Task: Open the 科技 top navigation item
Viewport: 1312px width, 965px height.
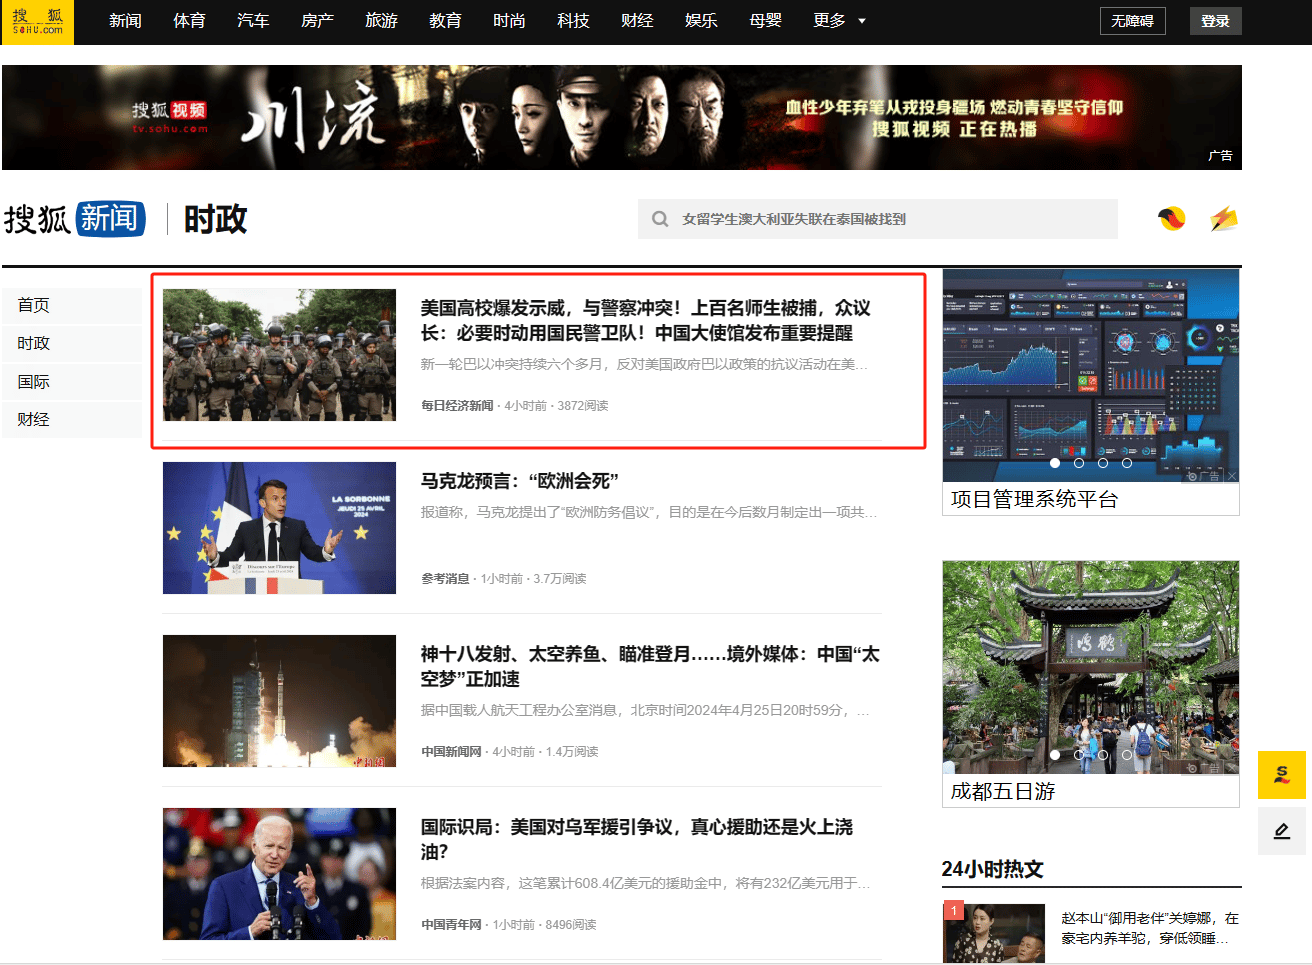Action: pyautogui.click(x=573, y=21)
